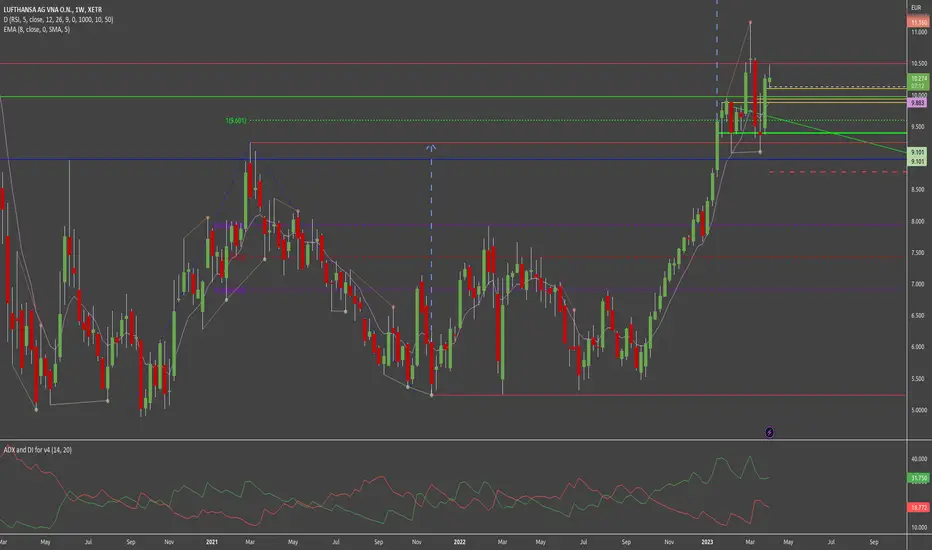Click the 2021 label on the time axis
This screenshot has width=932, height=550.
coord(212,542)
